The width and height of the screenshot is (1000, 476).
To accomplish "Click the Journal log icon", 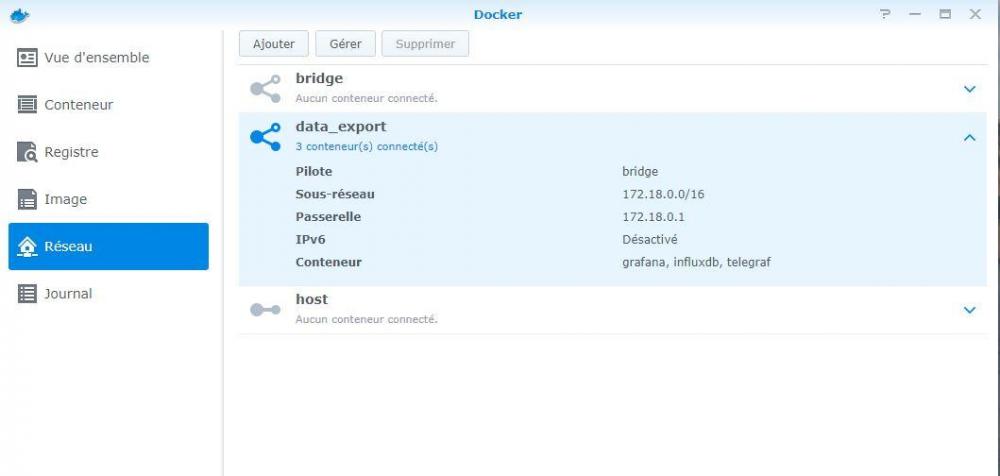I will (x=27, y=294).
